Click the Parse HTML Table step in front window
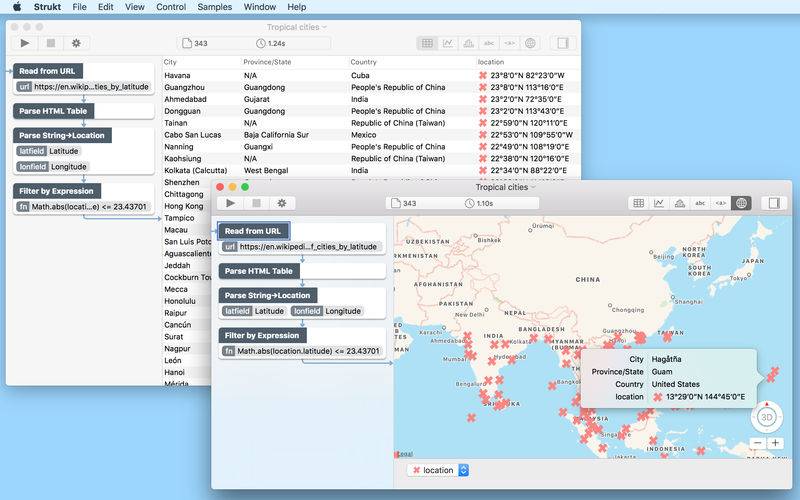Screen dimensions: 800x500 [x=259, y=271]
